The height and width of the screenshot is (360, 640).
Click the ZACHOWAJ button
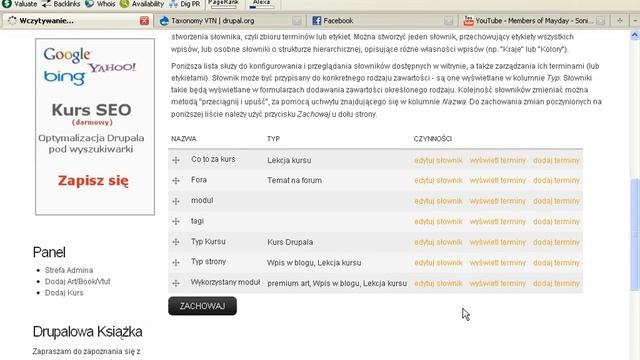pos(202,306)
